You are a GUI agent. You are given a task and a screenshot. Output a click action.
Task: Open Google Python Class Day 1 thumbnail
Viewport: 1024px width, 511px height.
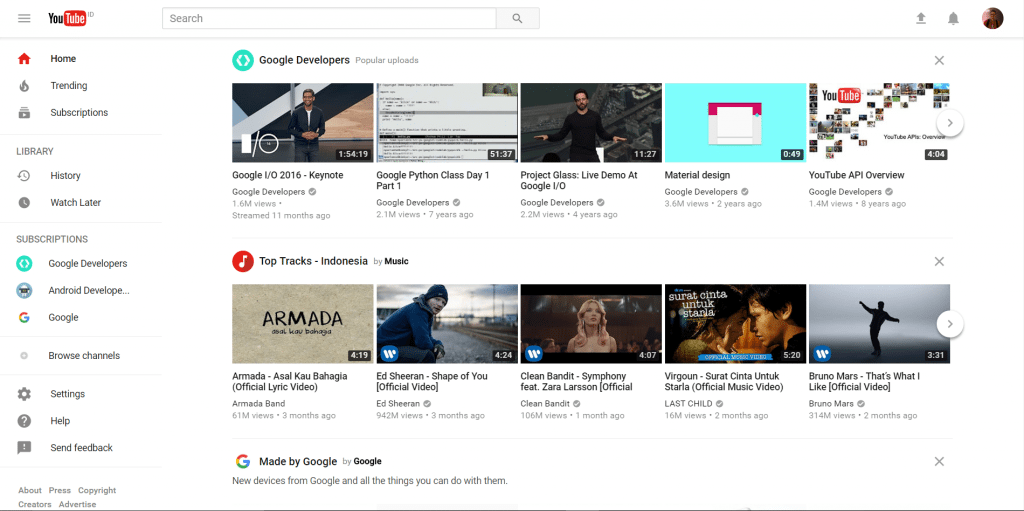click(447, 123)
